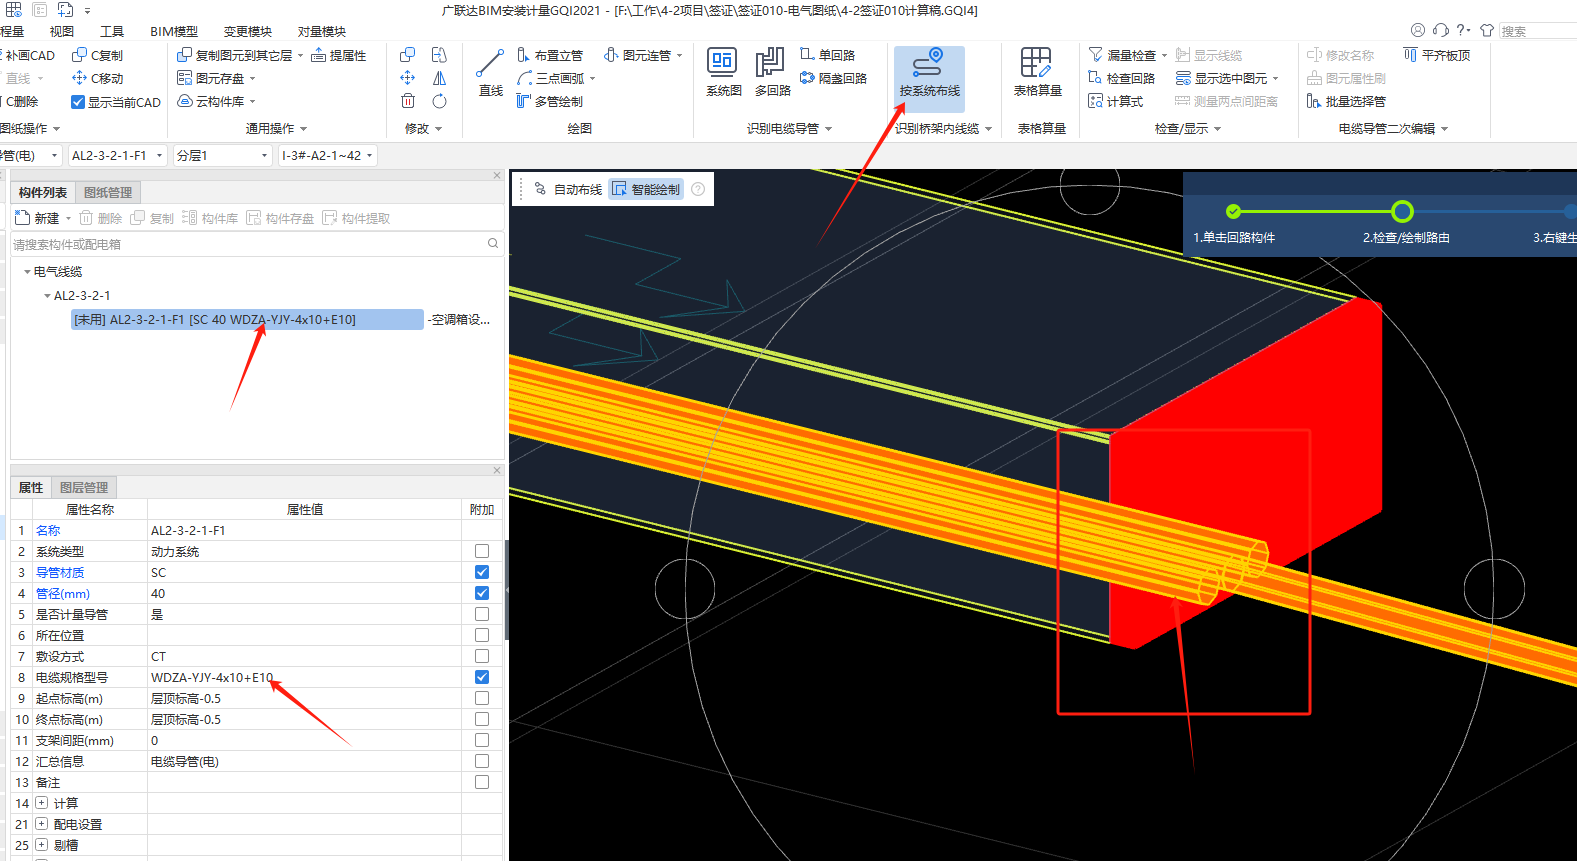This screenshot has height=861, width=1577.
Task: Switch to the 图纸管理 tab
Action: point(108,192)
